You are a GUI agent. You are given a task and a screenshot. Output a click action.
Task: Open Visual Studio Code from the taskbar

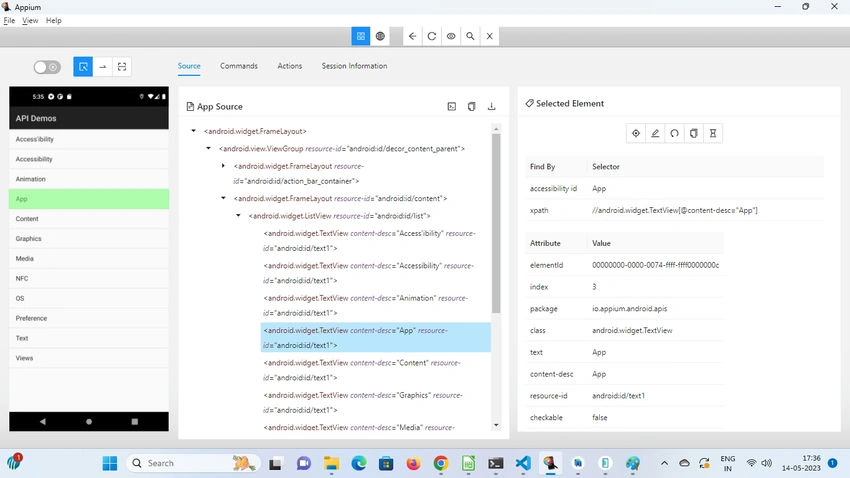click(523, 463)
